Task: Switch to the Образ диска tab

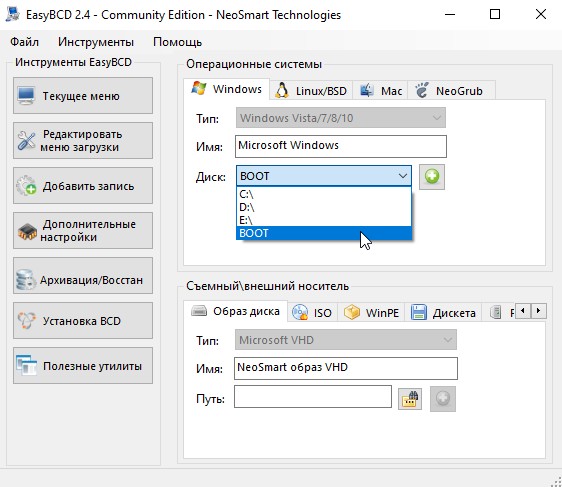Action: pyautogui.click(x=235, y=311)
